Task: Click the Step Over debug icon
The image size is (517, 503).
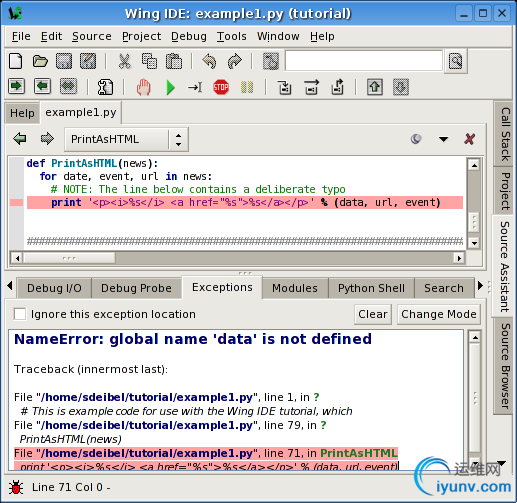Action: click(311, 87)
